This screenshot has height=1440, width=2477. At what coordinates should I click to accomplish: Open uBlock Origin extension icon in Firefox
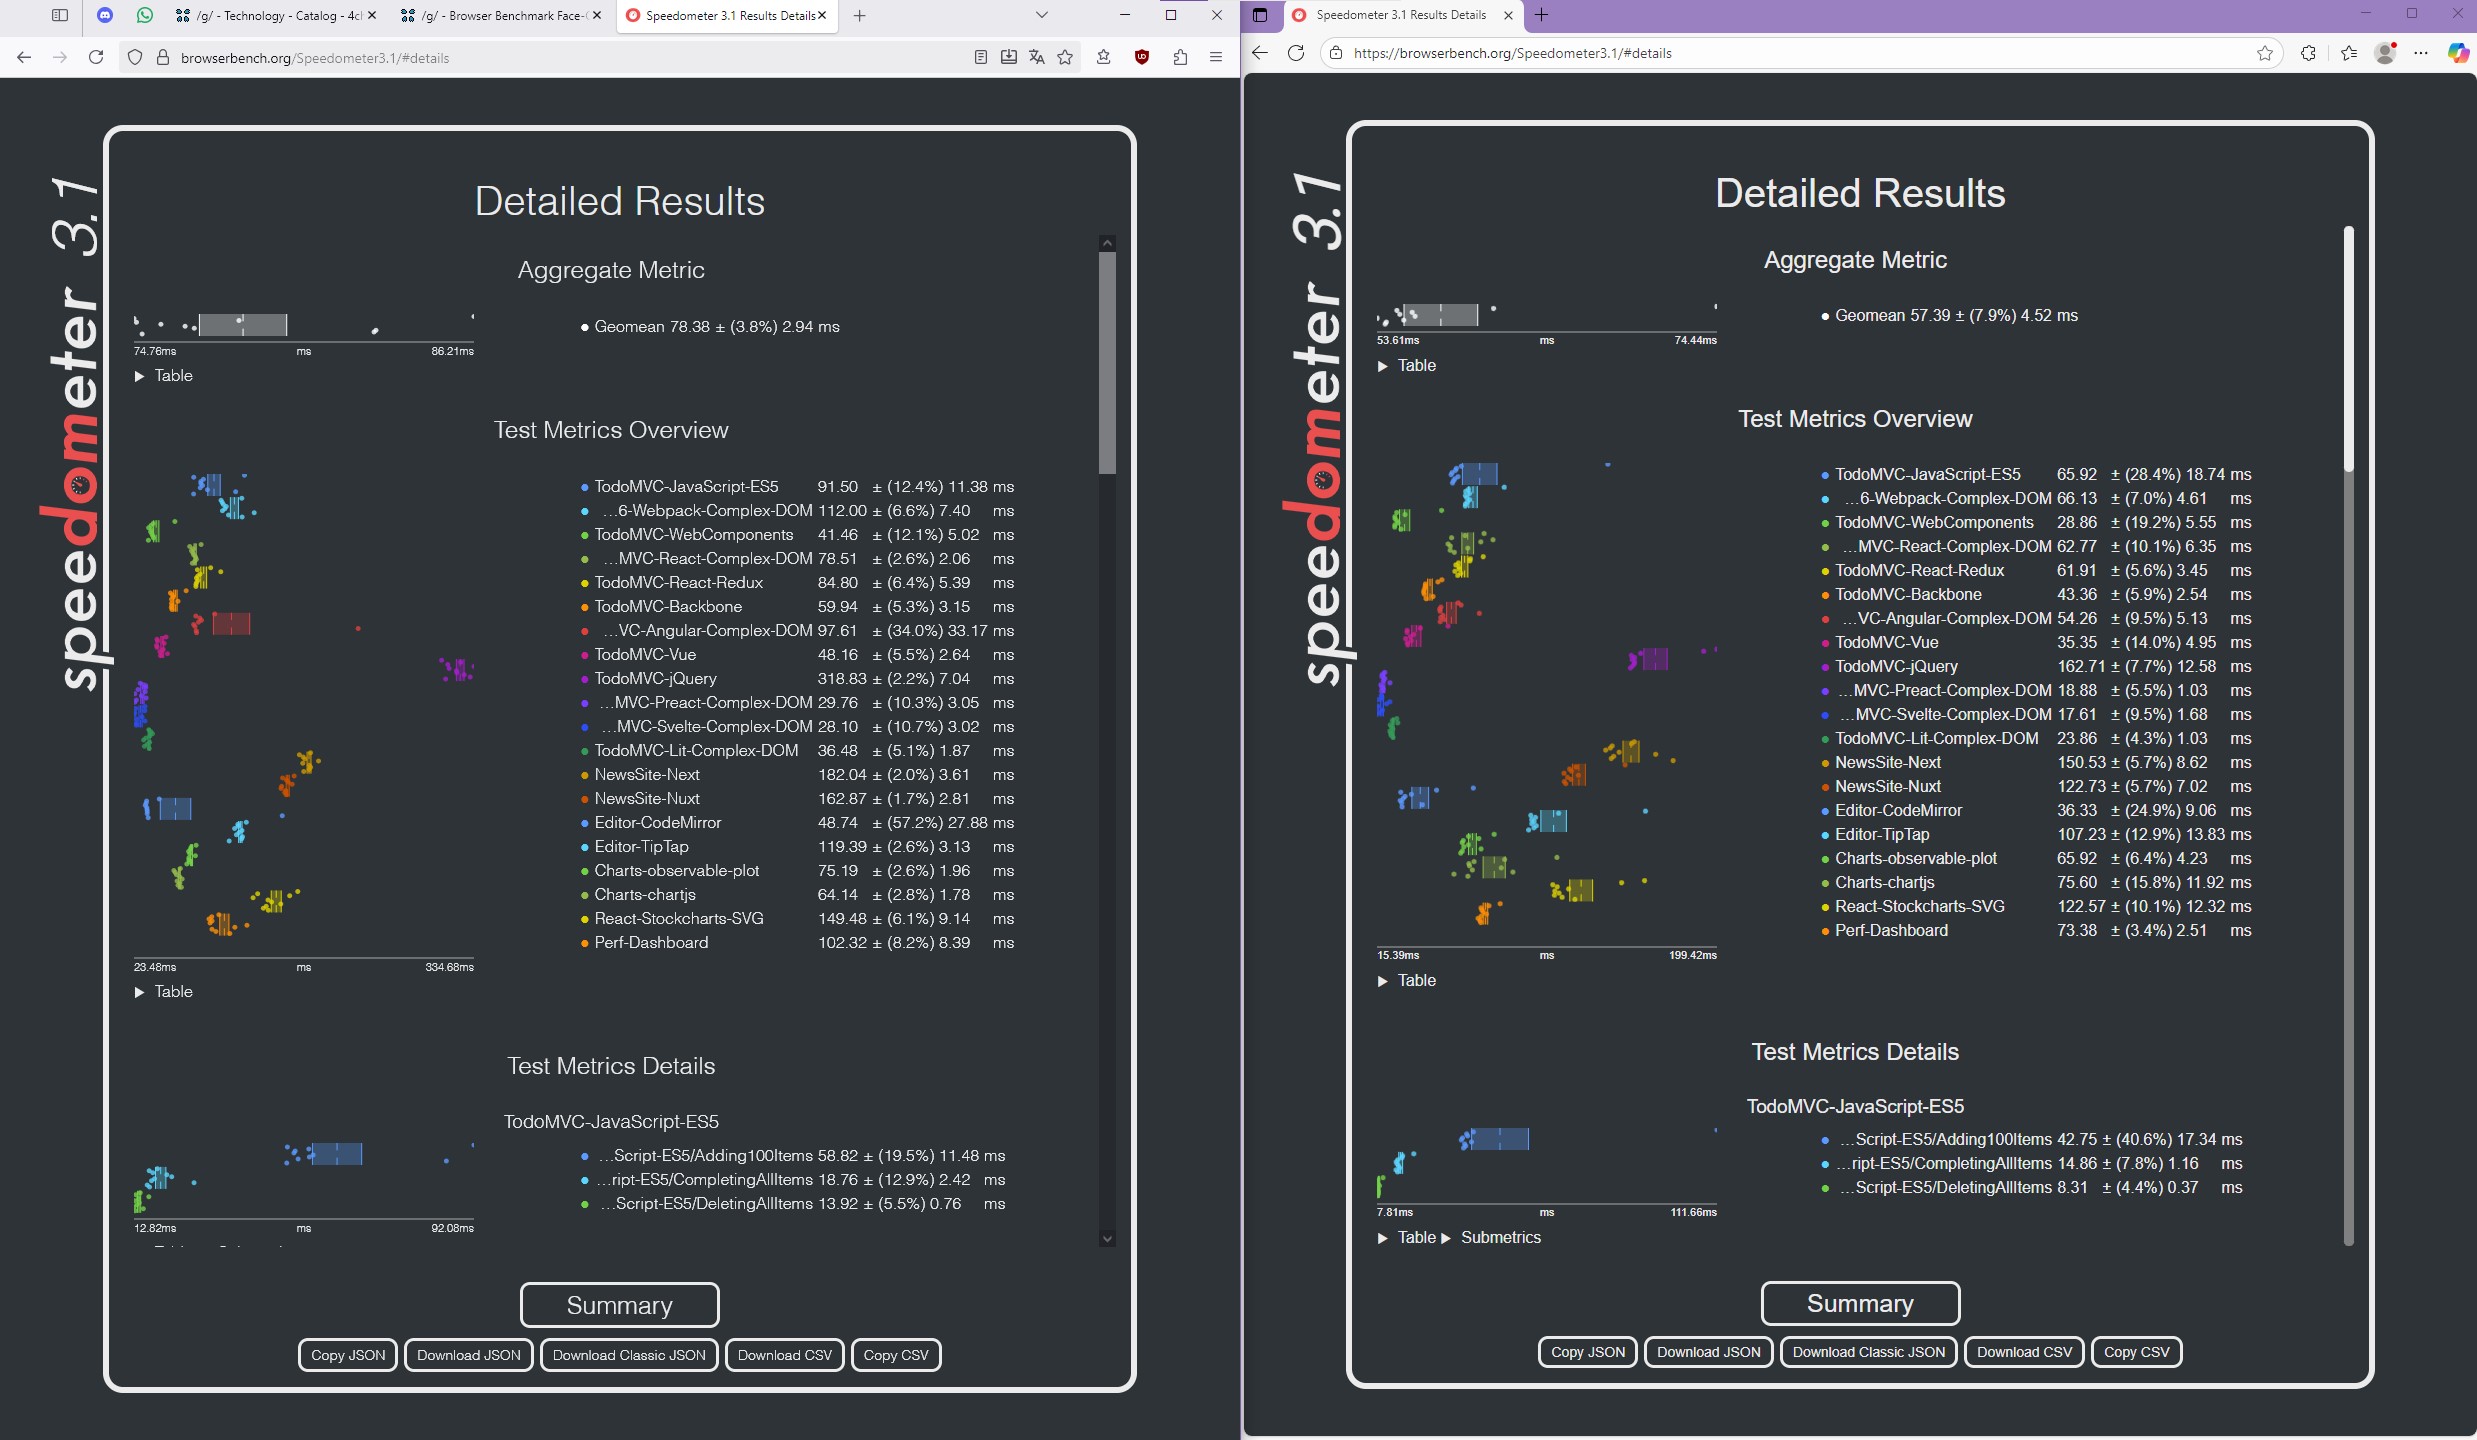click(1142, 57)
